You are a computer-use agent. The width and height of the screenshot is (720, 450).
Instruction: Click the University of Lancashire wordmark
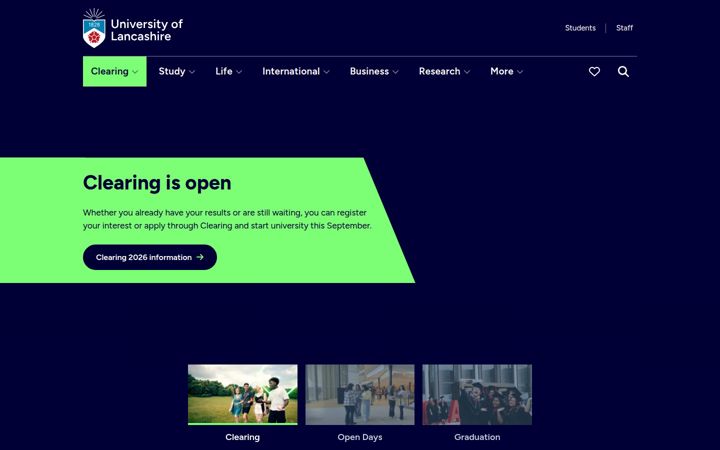click(x=147, y=30)
